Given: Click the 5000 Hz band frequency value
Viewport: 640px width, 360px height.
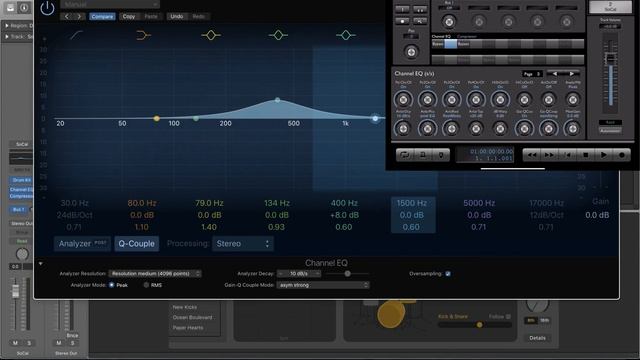Looking at the screenshot, I should 479,203.
